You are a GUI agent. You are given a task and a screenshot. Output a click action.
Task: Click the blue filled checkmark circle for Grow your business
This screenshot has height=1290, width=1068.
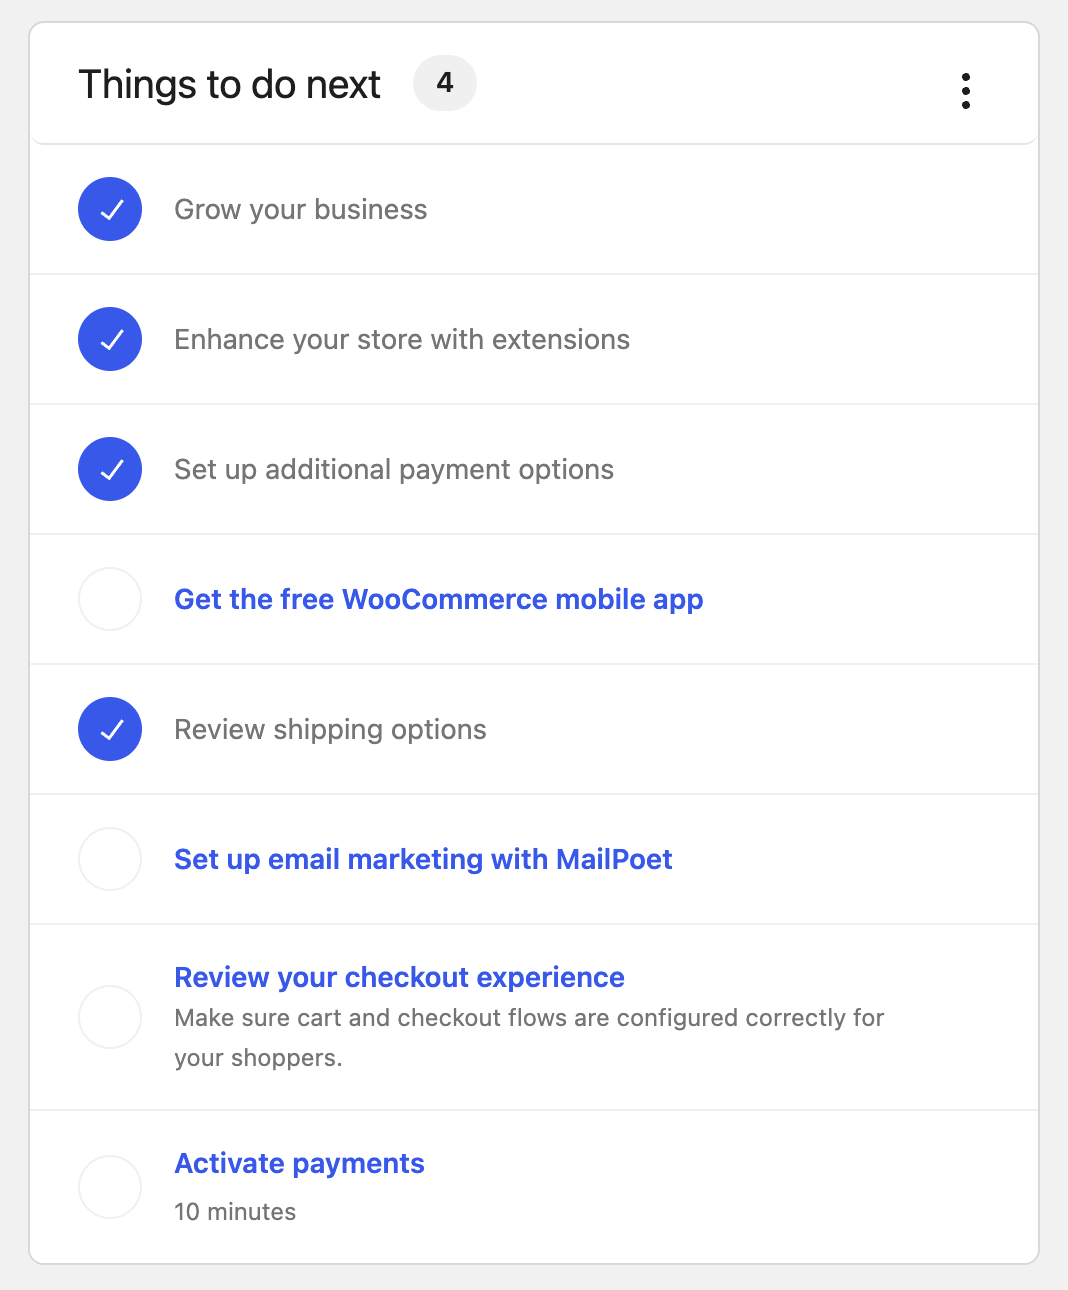click(x=110, y=209)
